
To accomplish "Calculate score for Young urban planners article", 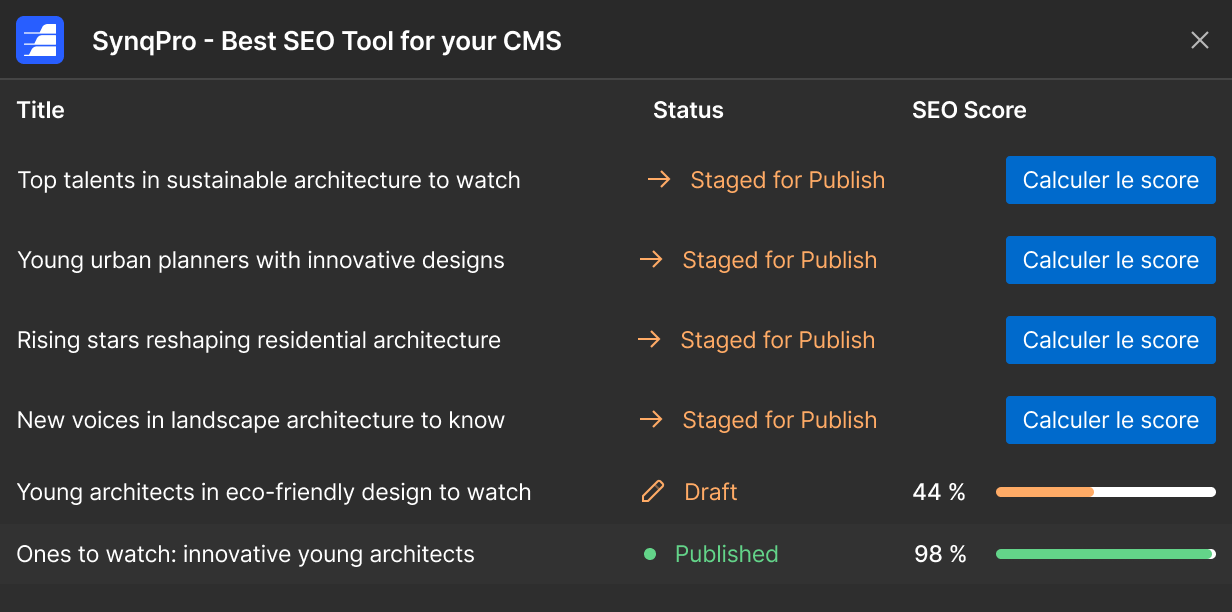I will [1110, 260].
